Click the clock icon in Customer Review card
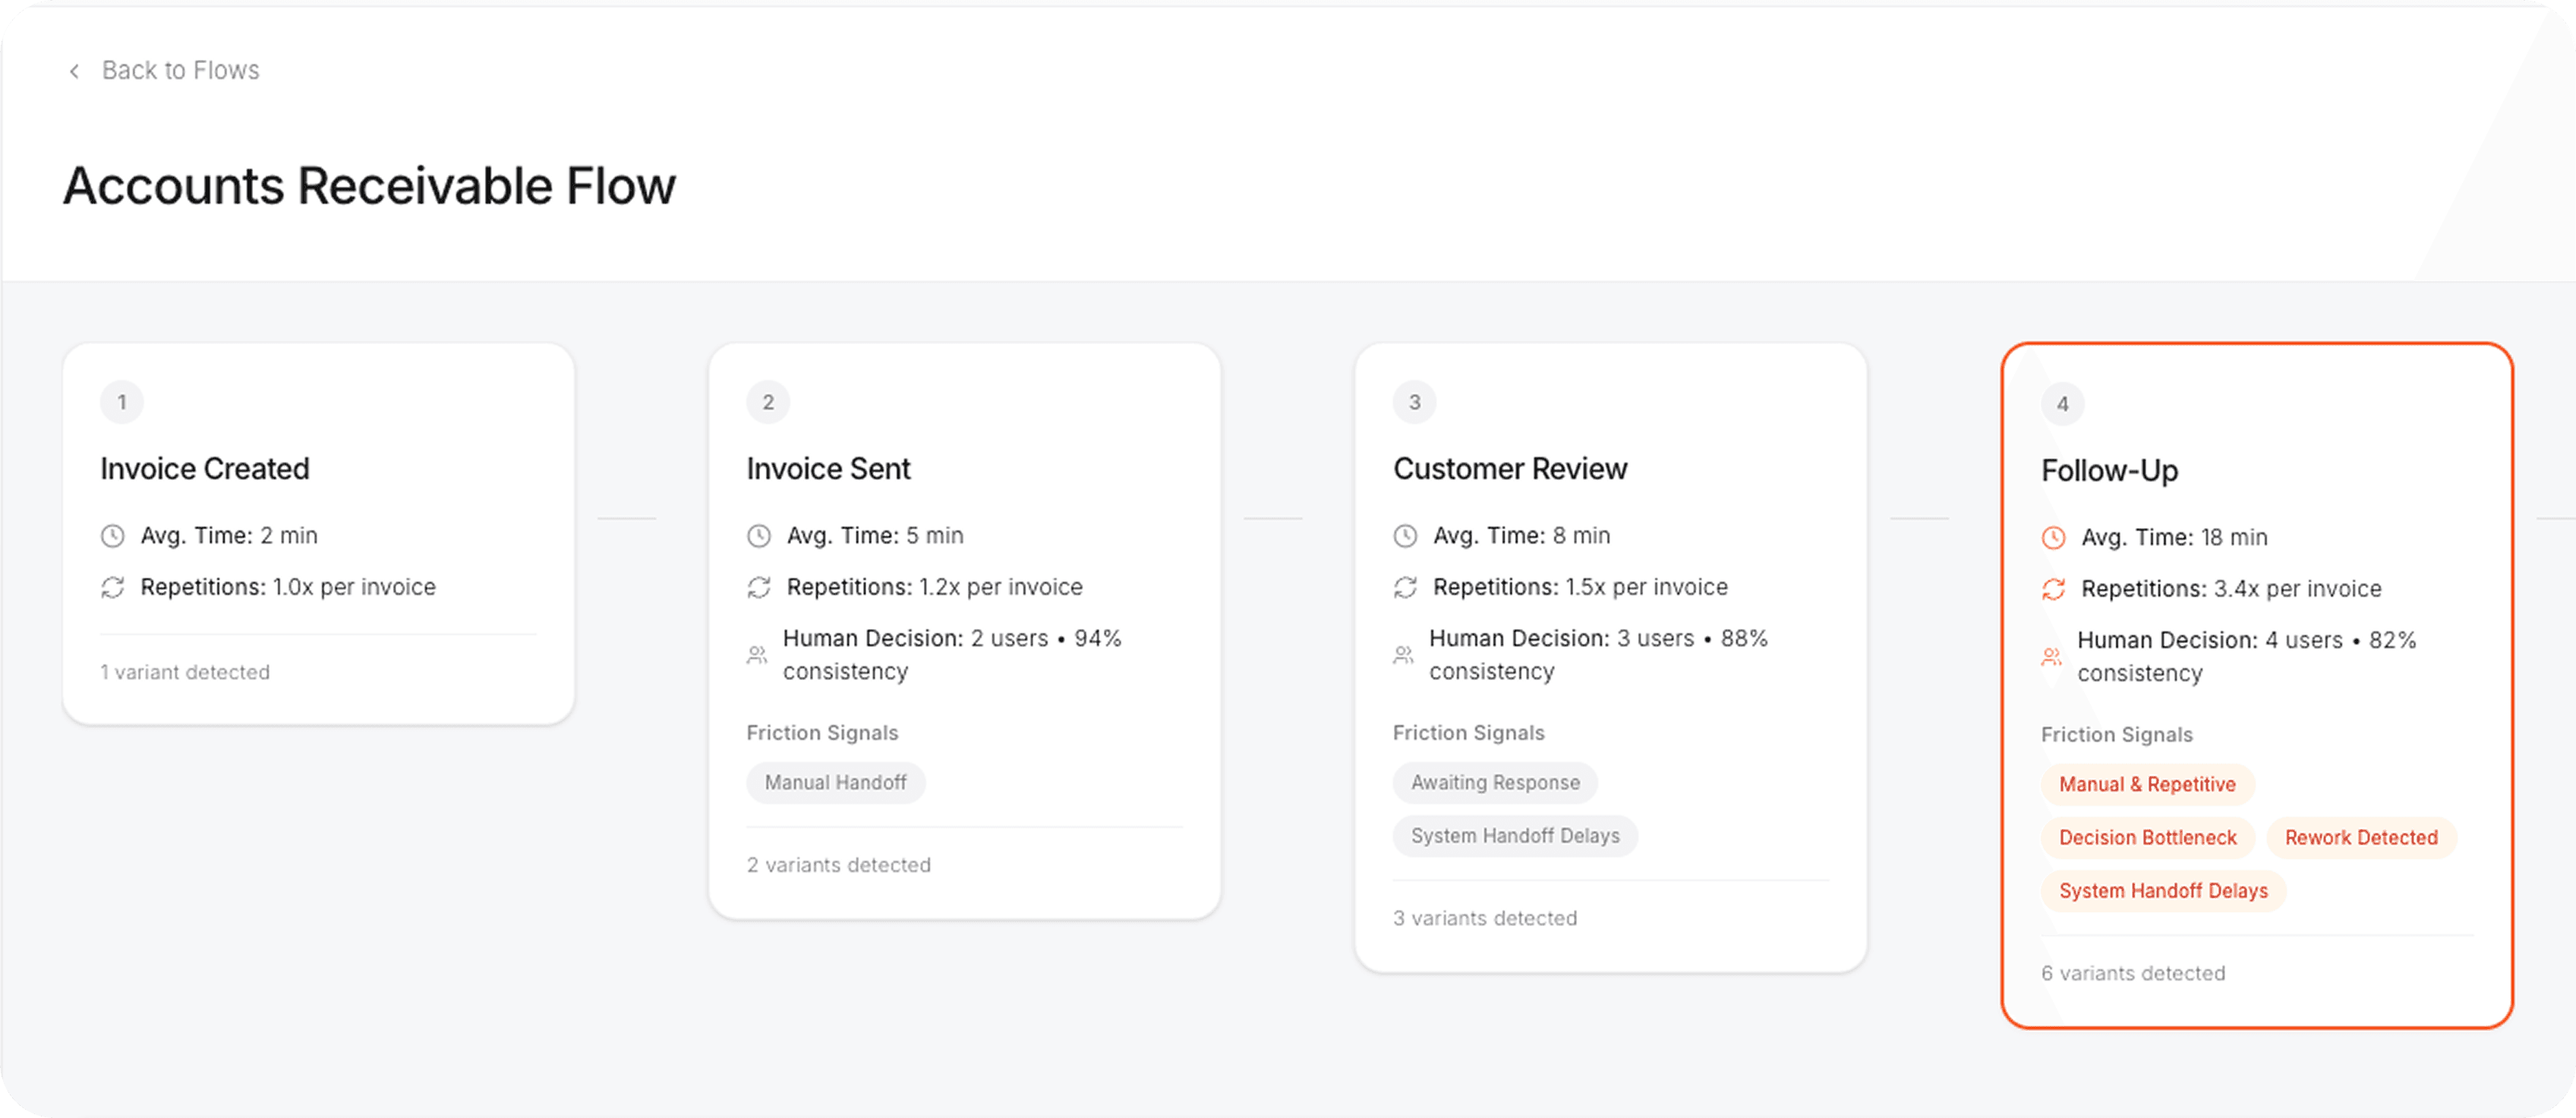 point(1405,536)
